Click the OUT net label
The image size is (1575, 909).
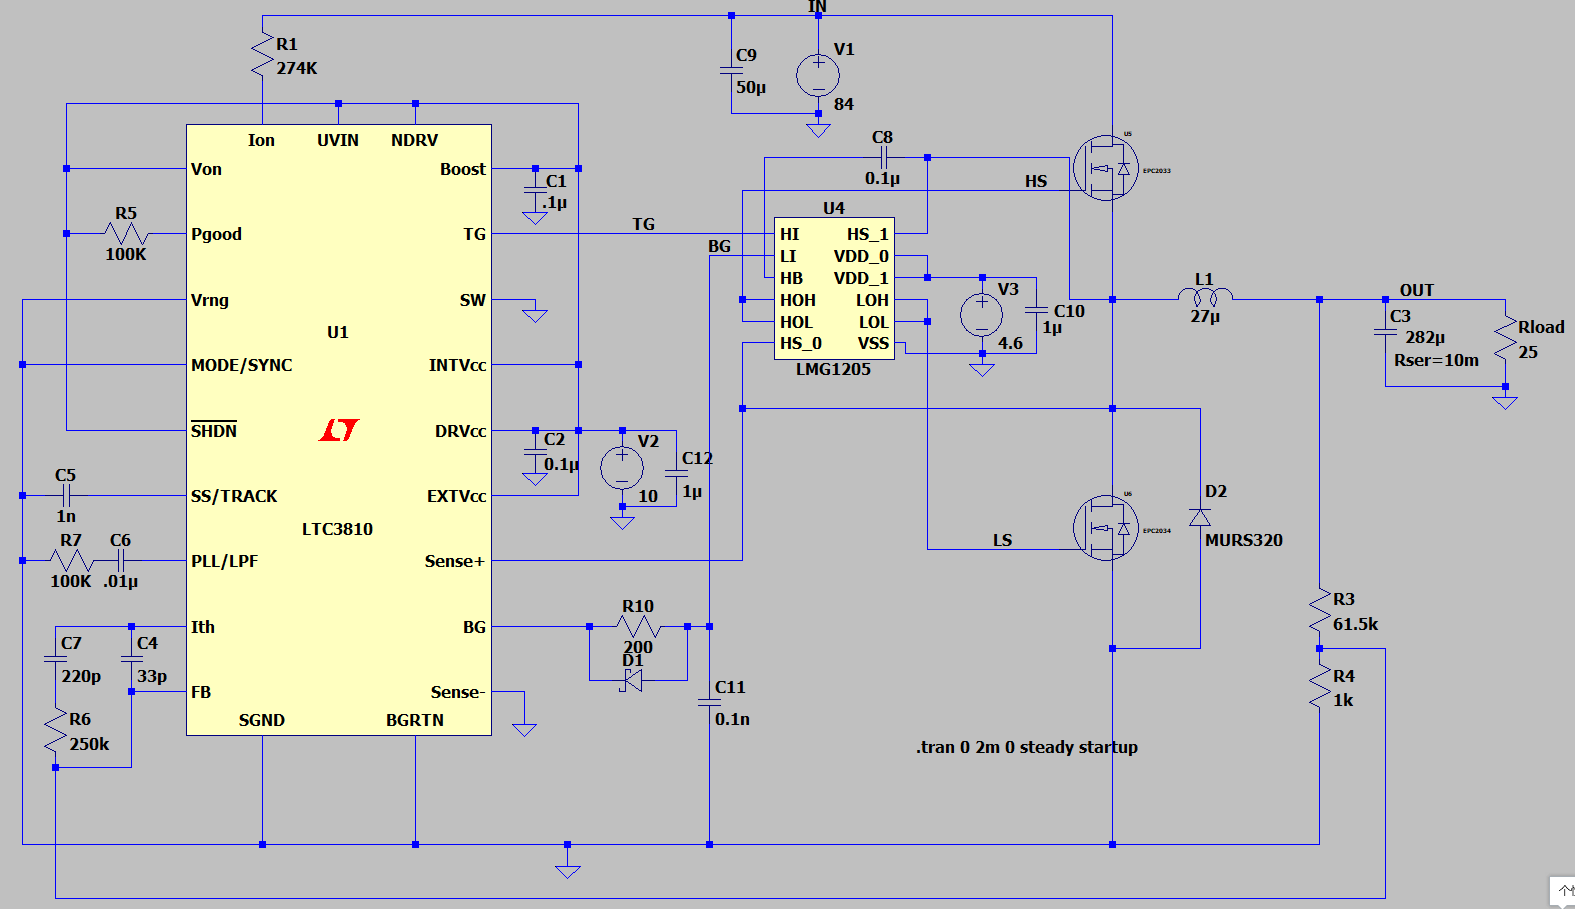coord(1417,290)
